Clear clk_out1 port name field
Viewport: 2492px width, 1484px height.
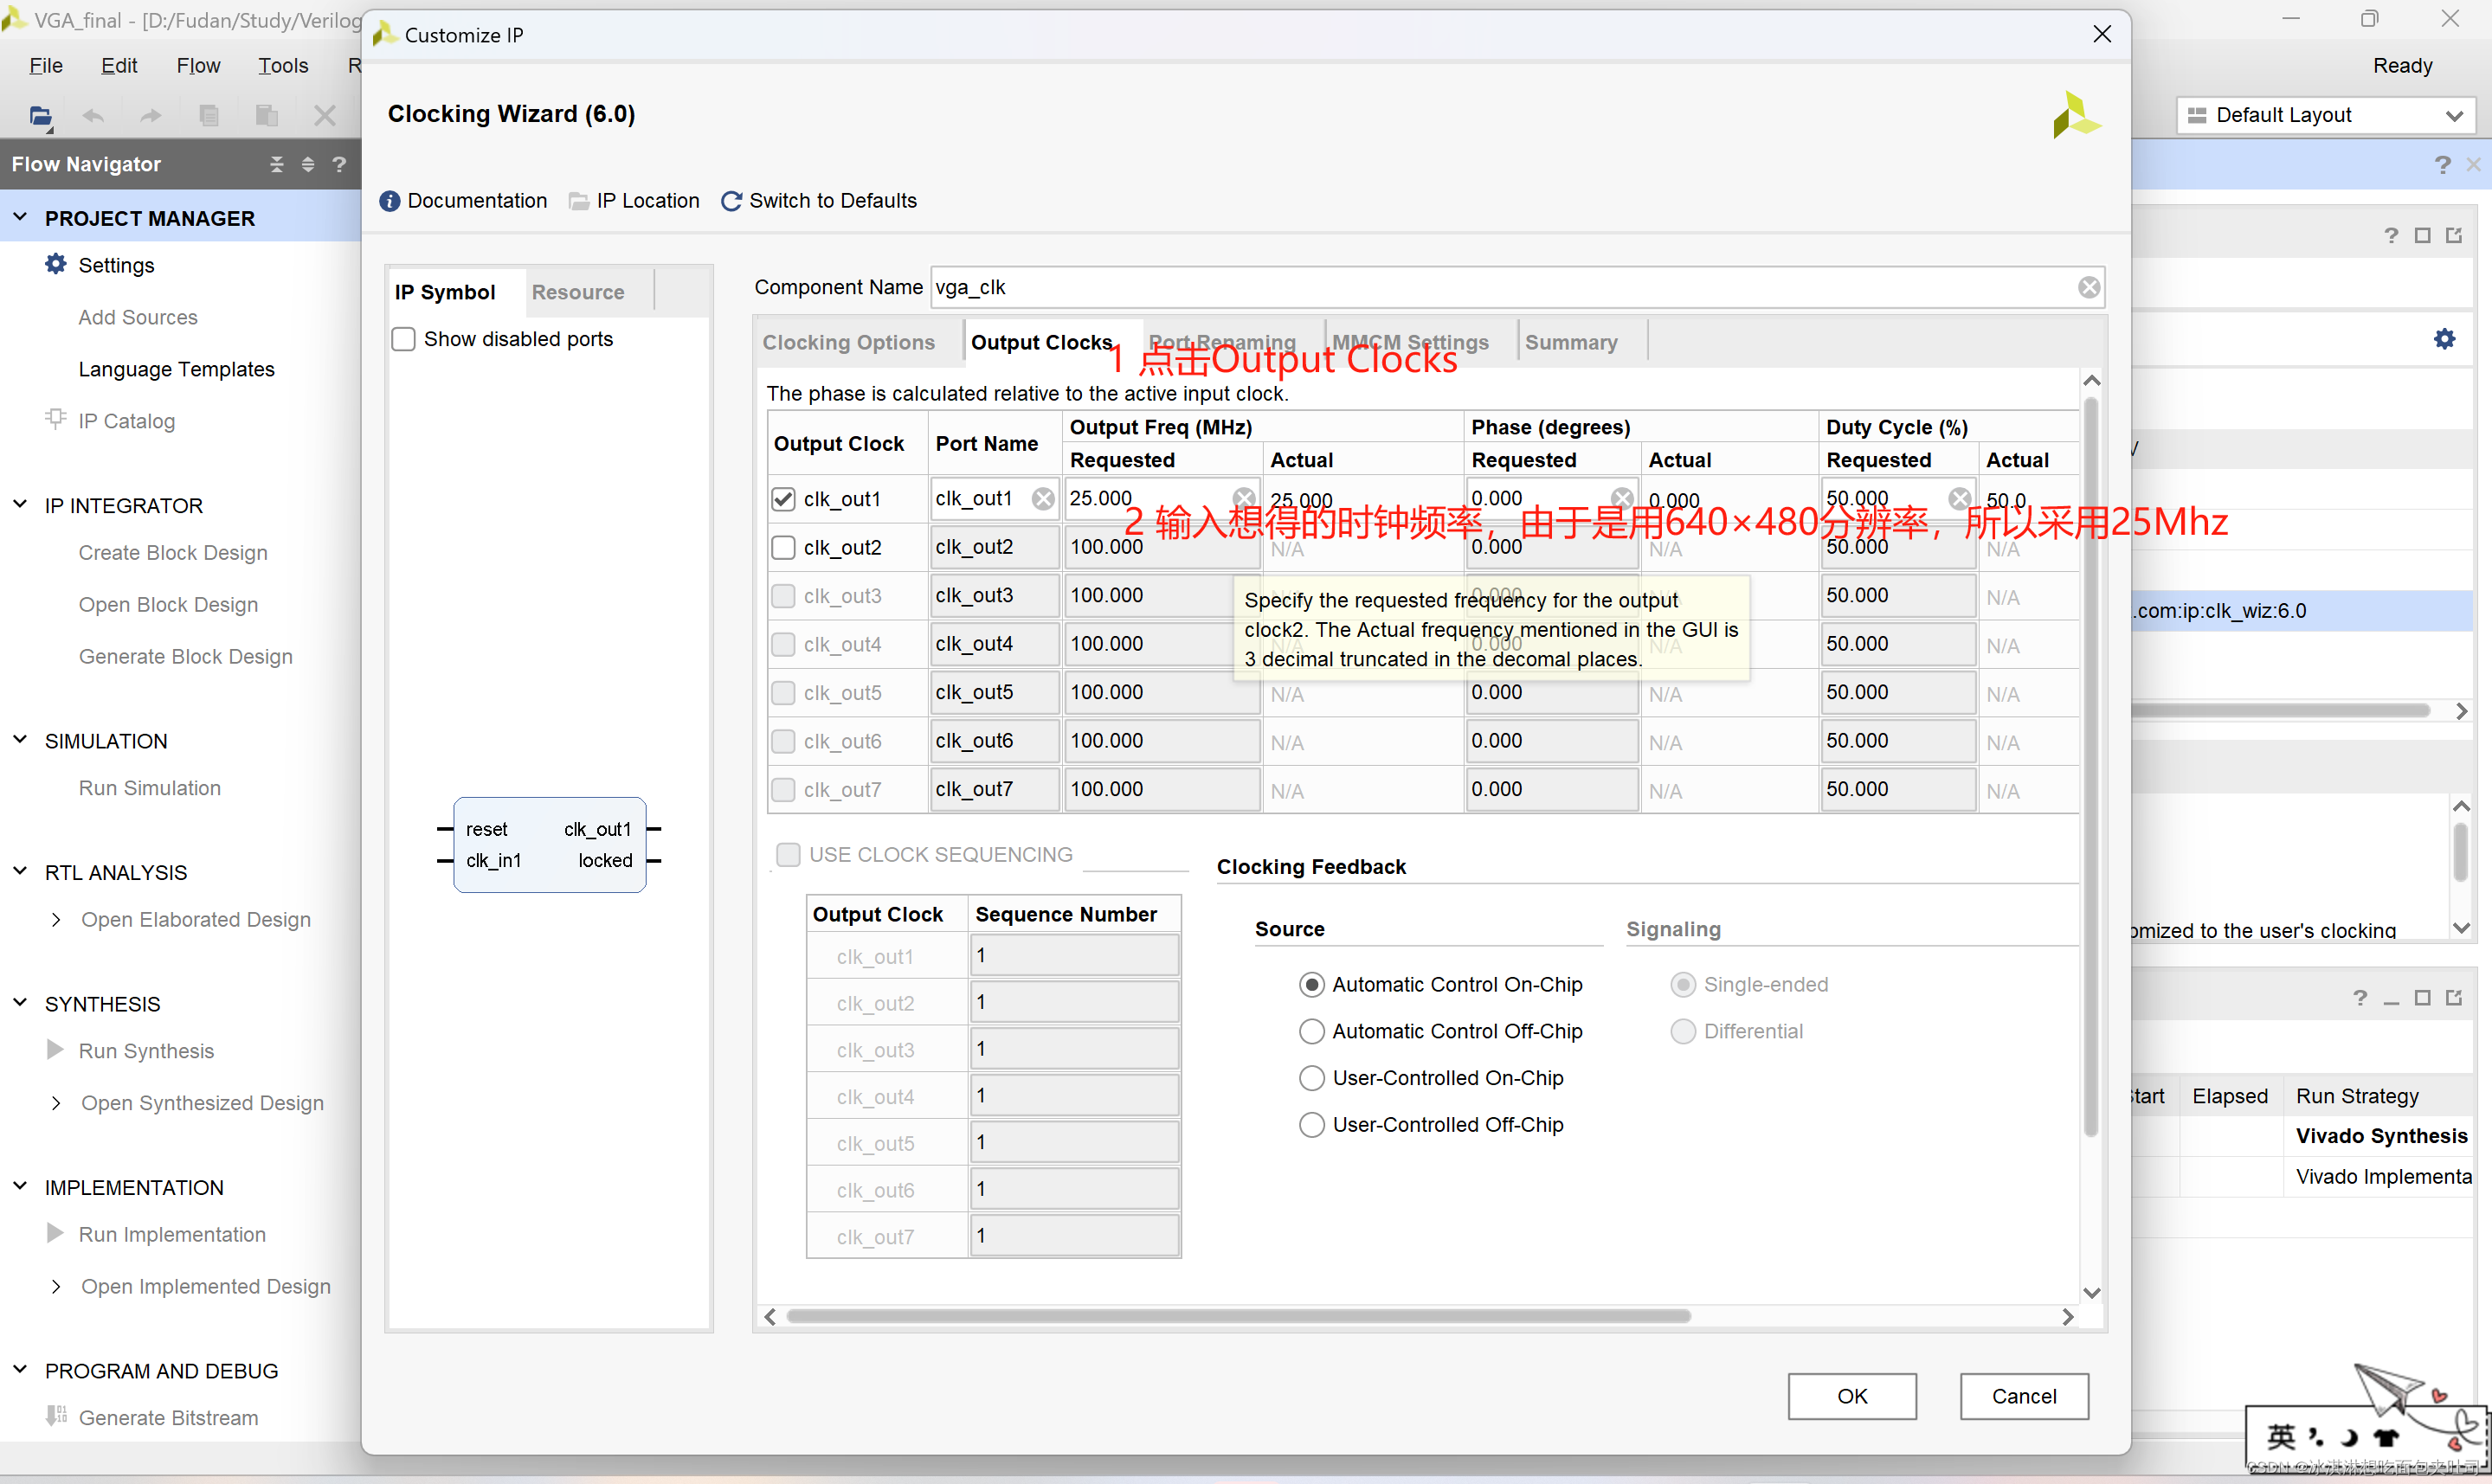[x=1043, y=498]
